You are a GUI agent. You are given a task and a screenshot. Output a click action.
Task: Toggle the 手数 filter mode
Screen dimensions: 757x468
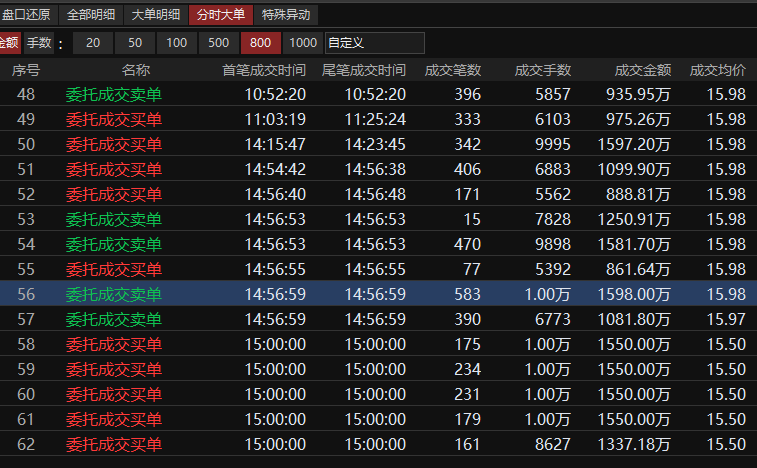tap(39, 43)
